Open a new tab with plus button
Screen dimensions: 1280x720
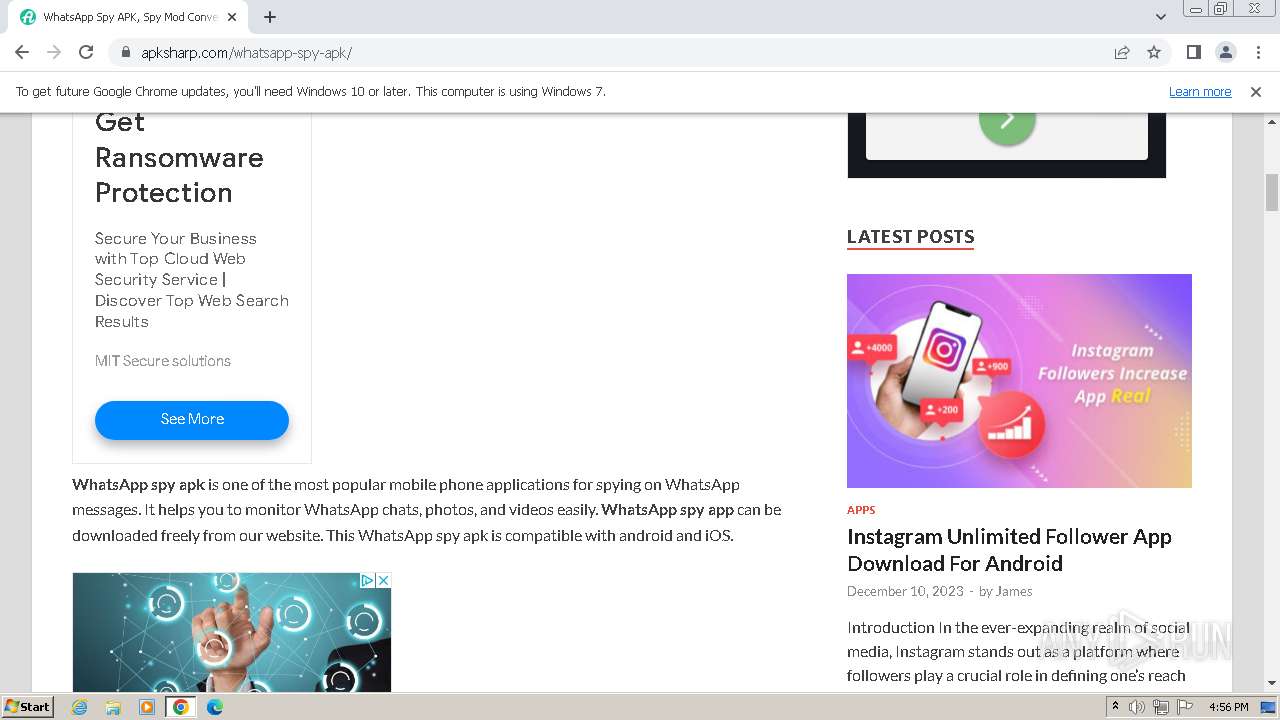point(270,17)
